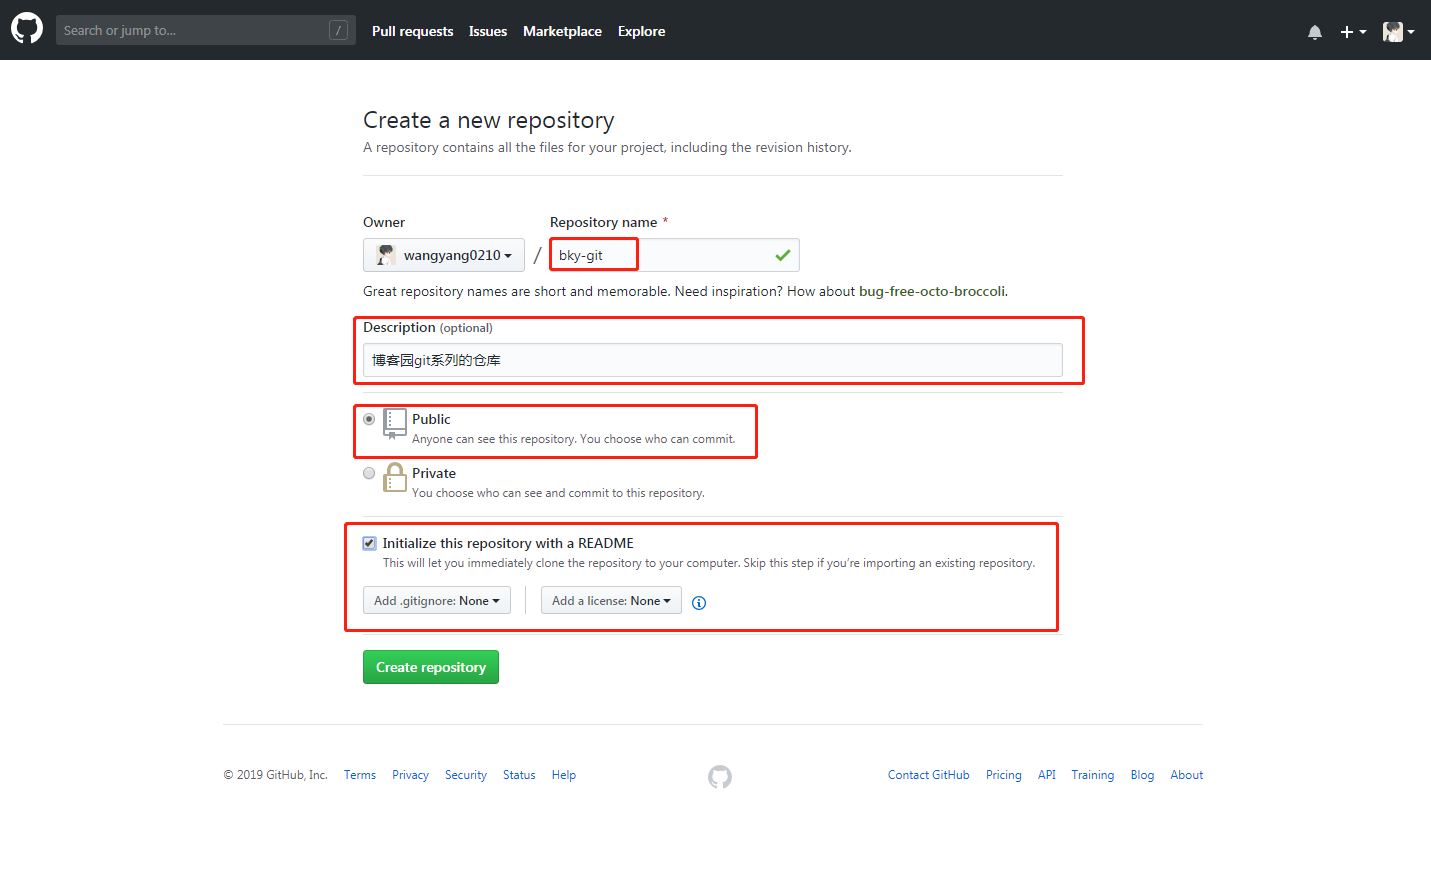Open the plus create-new menu
1431x872 pixels.
(1352, 32)
